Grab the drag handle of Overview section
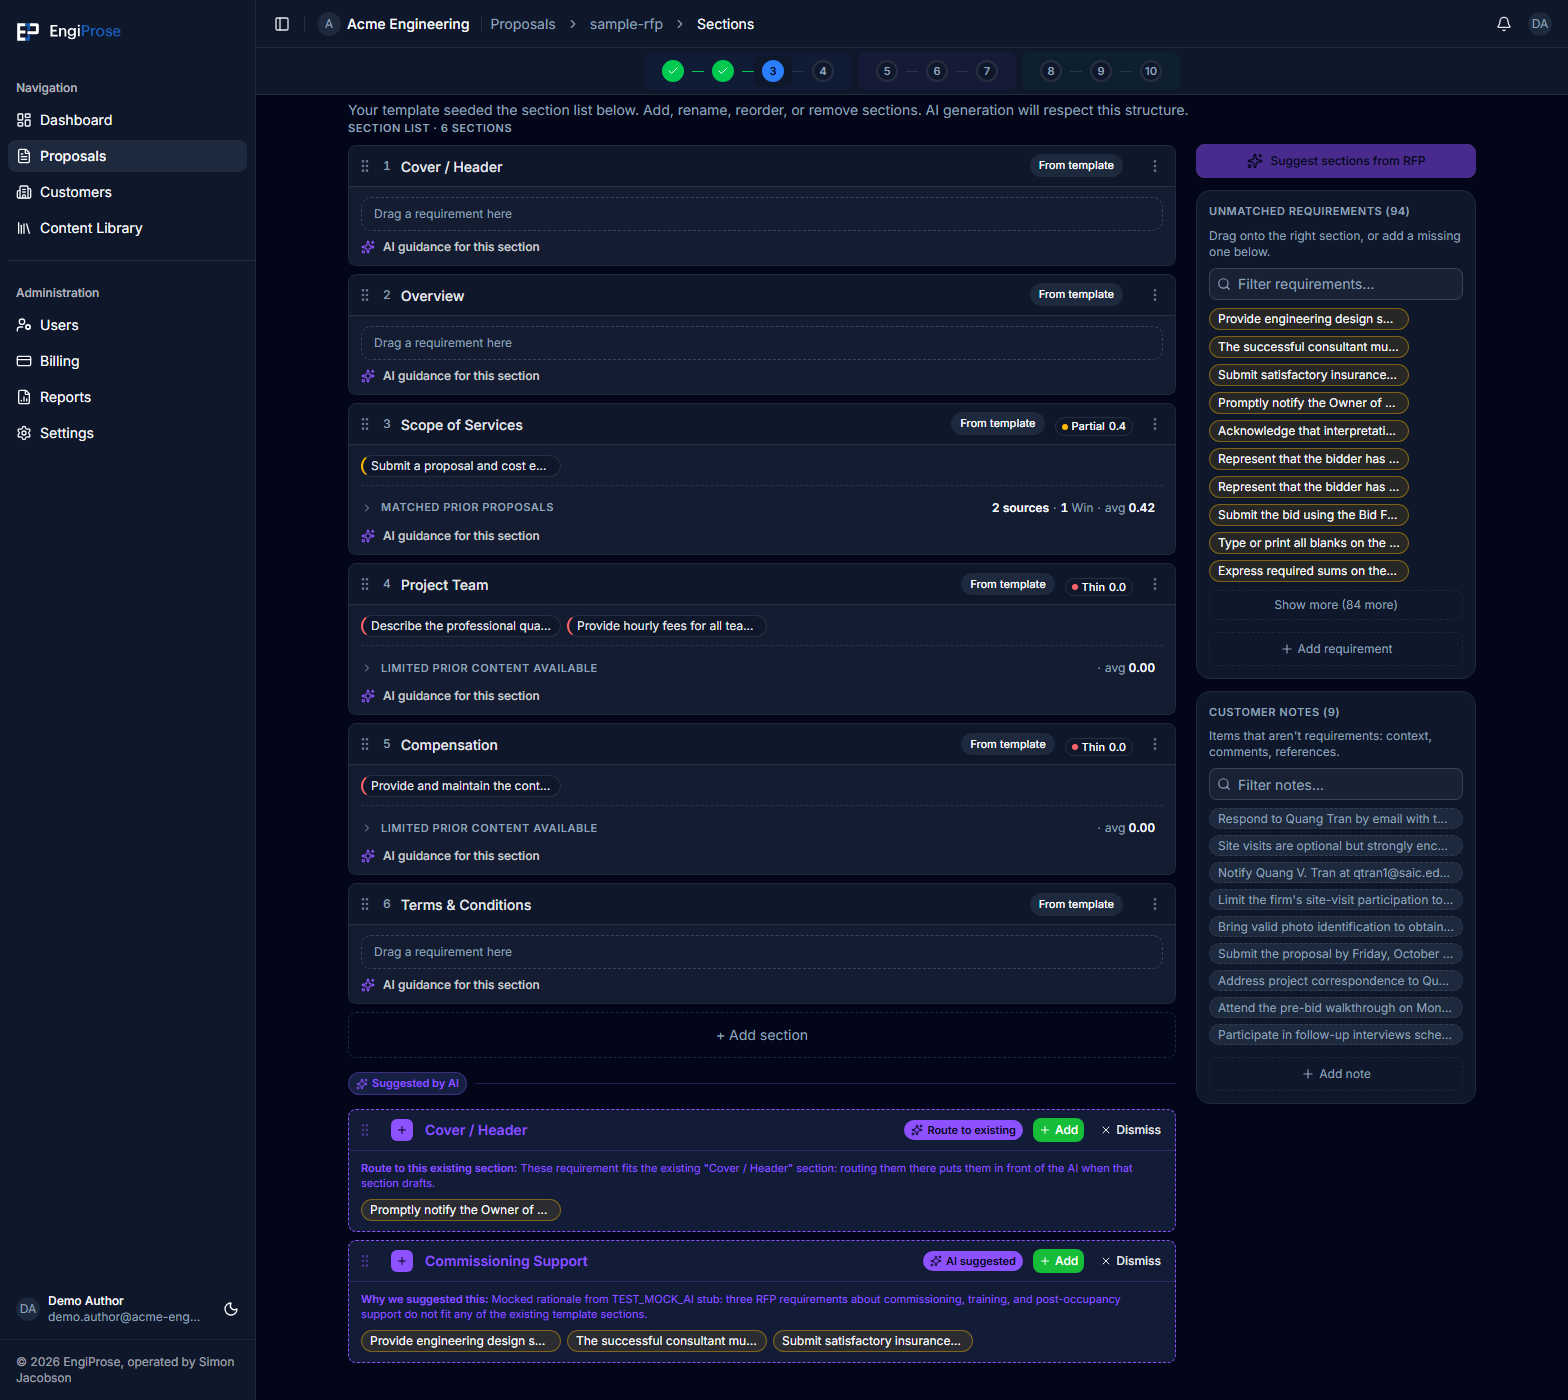The height and width of the screenshot is (1400, 1568). [x=365, y=295]
